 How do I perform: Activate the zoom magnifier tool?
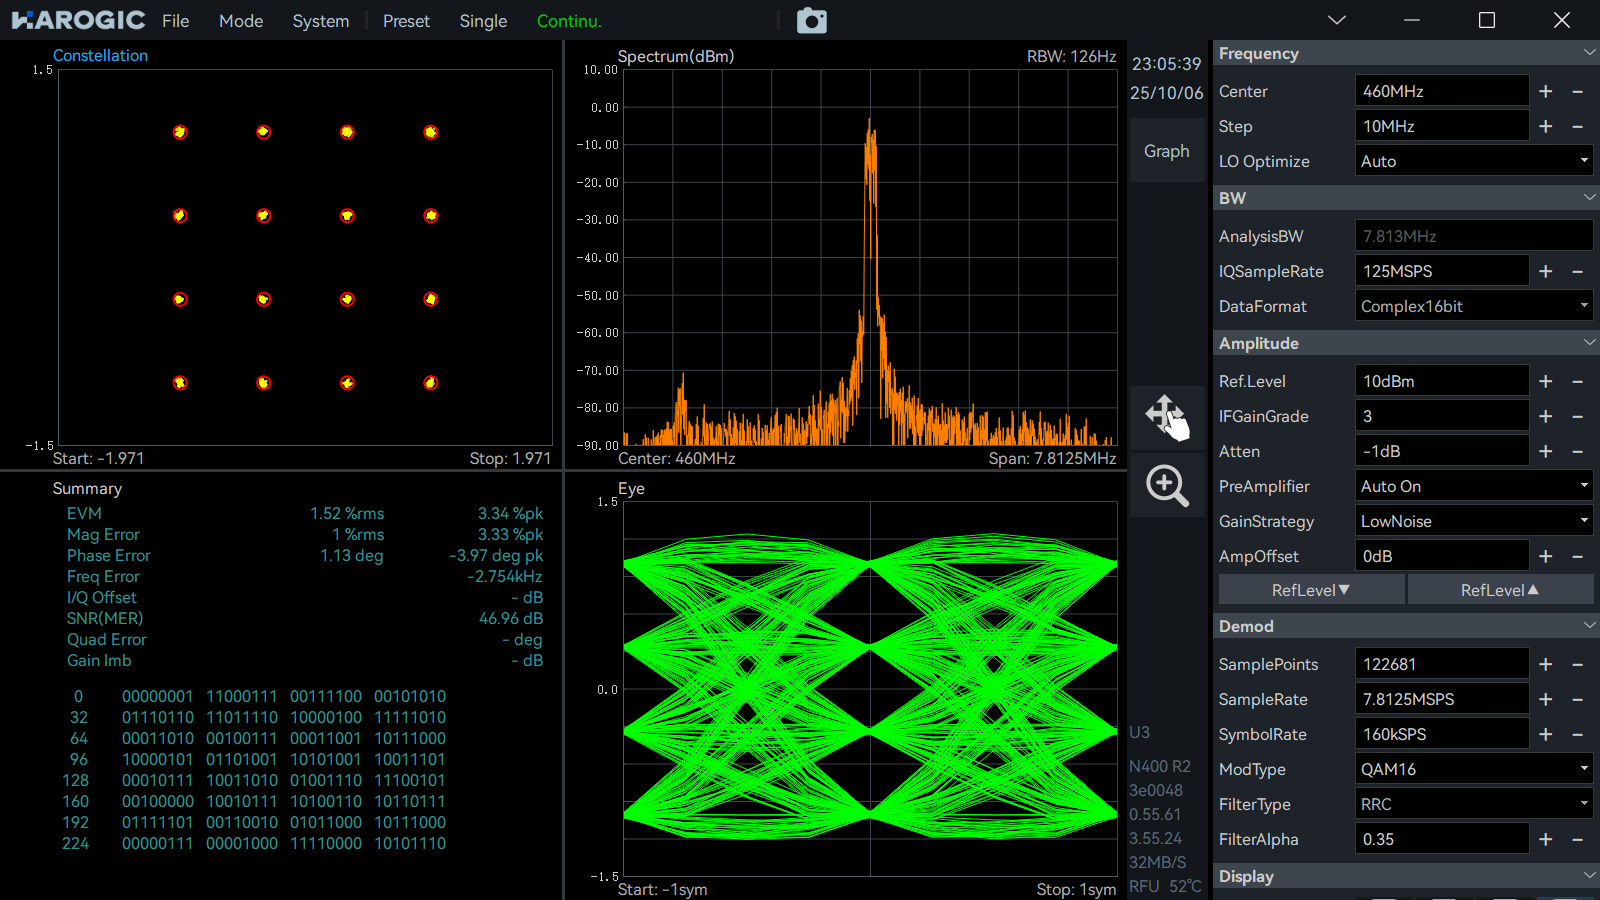(x=1167, y=486)
